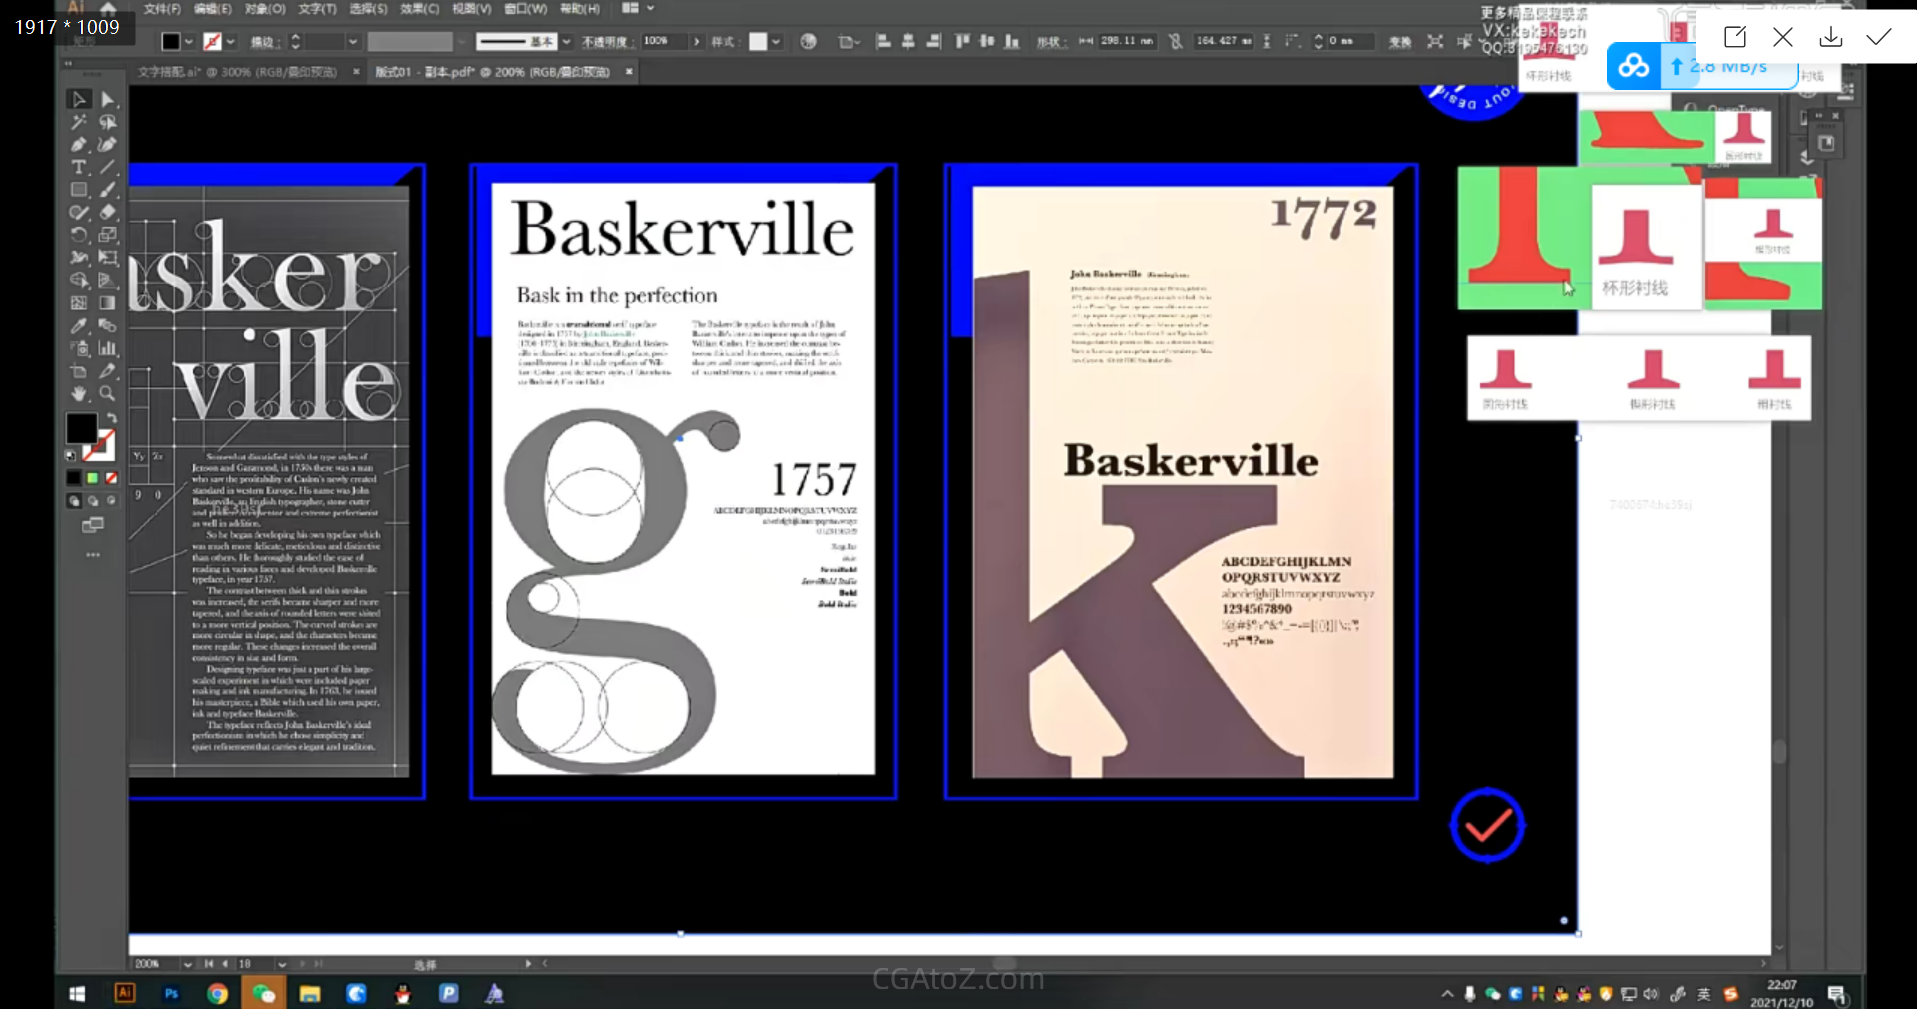Open Google Chrome from the taskbar

(x=217, y=993)
